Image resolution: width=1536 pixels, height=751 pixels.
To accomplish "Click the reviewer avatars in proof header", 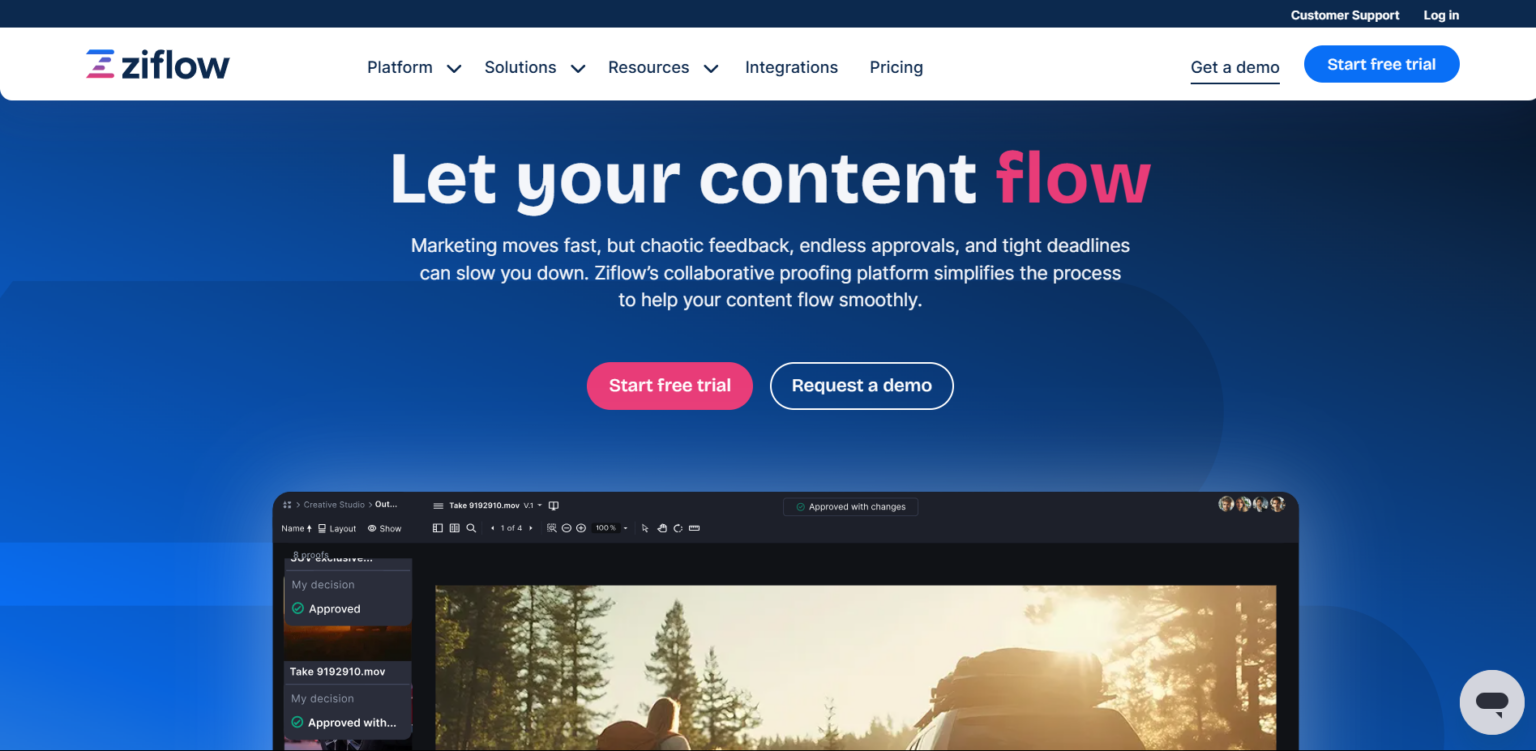I will (1251, 504).
